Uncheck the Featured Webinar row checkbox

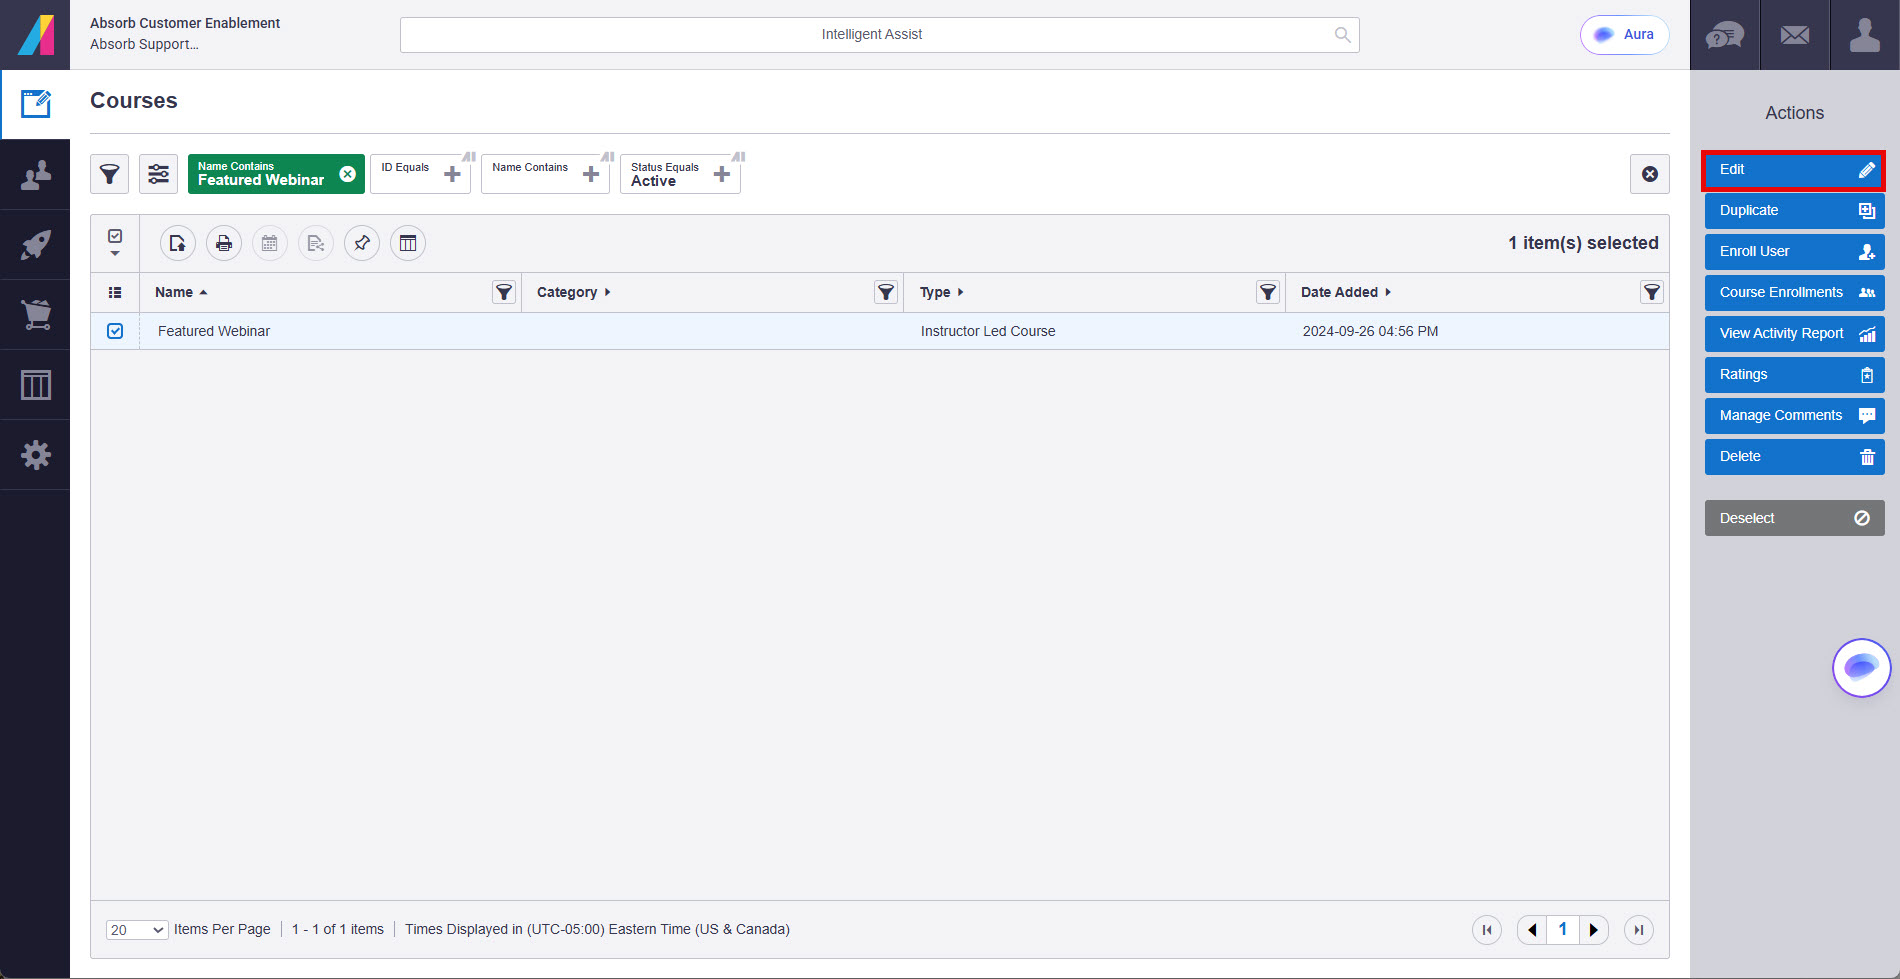115,331
